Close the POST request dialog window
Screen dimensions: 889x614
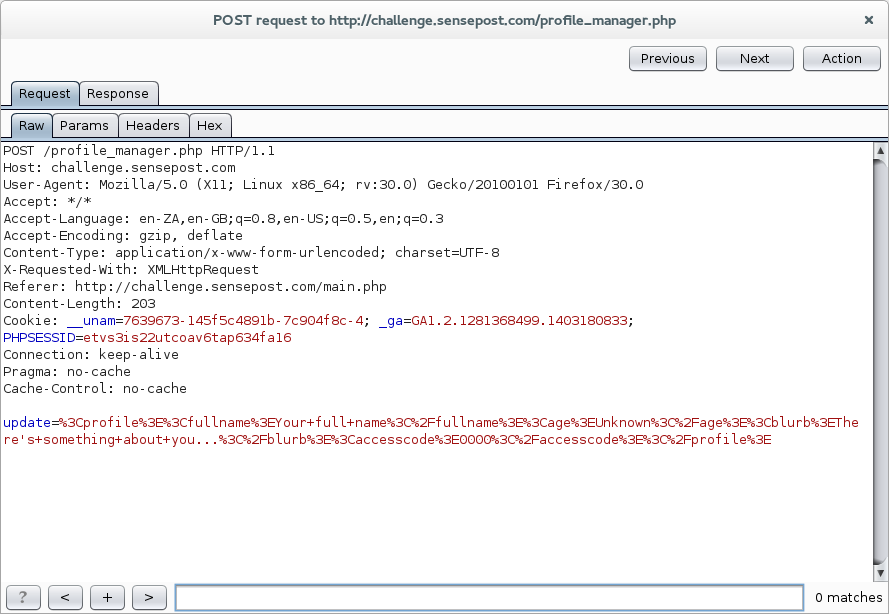[868, 19]
